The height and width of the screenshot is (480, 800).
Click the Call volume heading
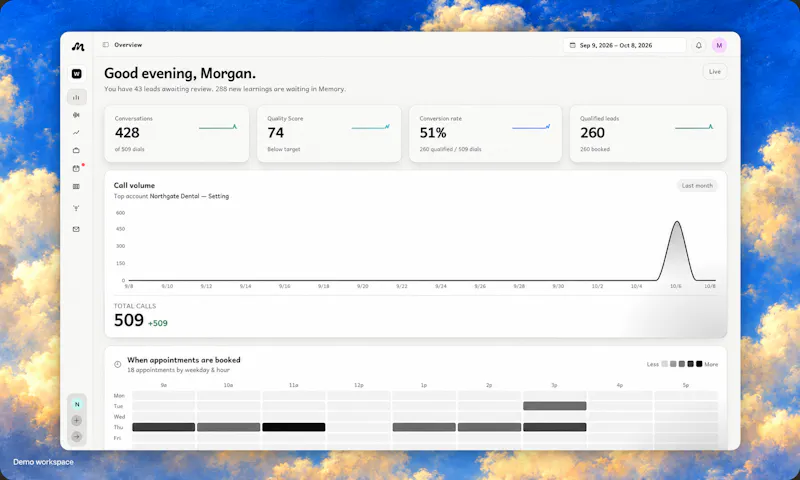(x=134, y=186)
